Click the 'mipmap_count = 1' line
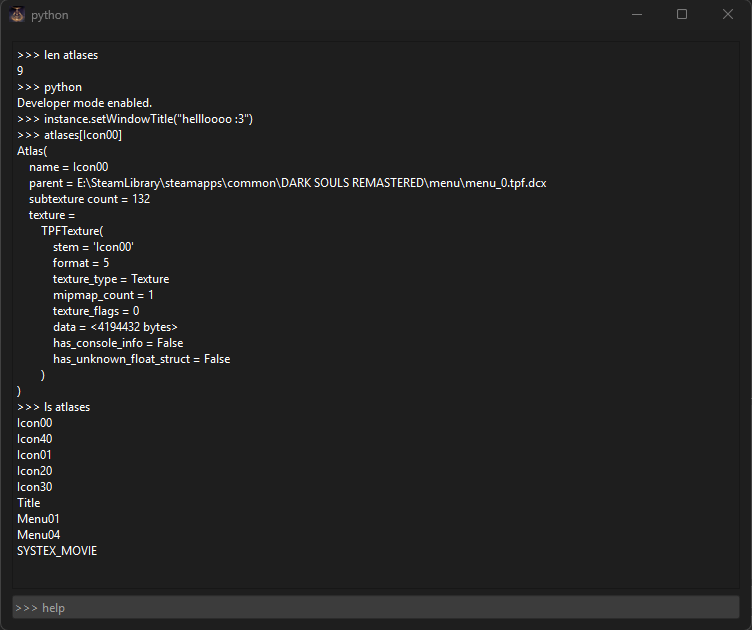Screen dimensions: 752x630 [103, 295]
